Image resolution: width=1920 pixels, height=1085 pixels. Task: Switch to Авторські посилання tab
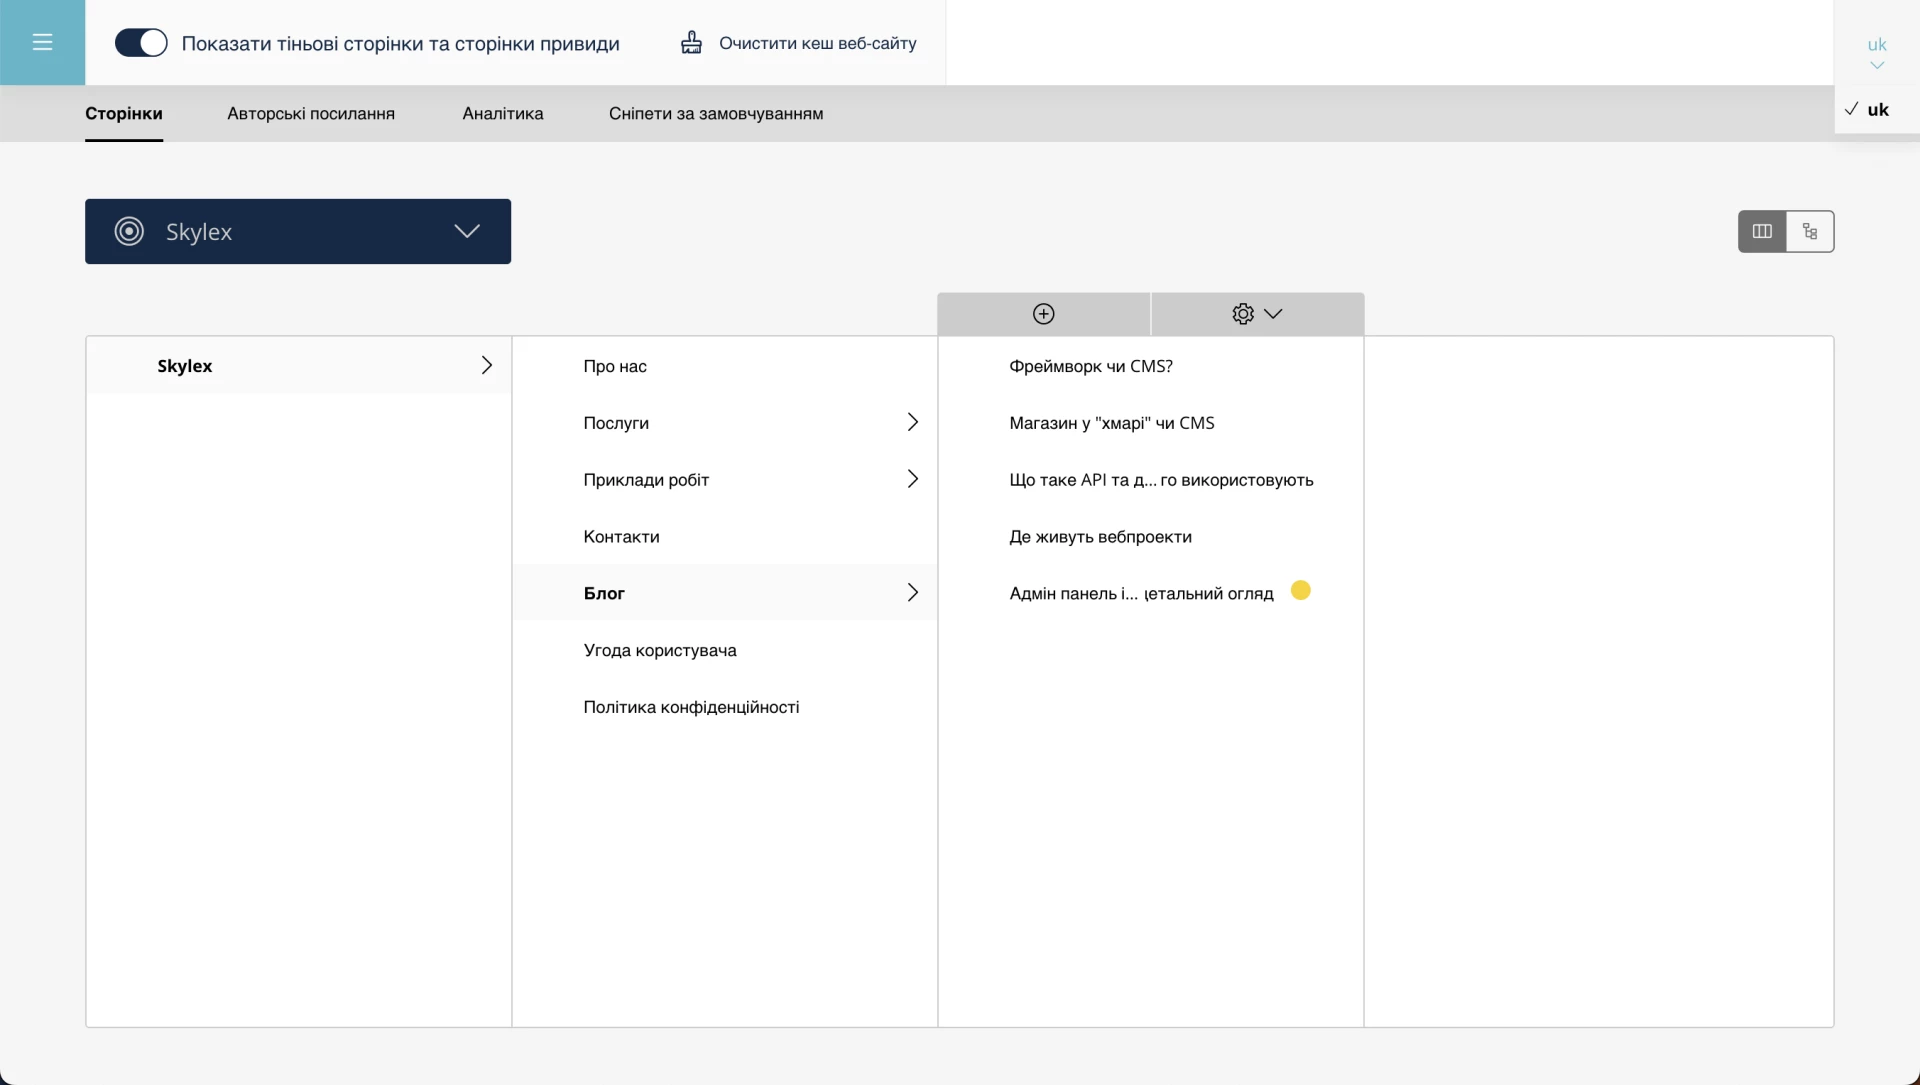tap(311, 114)
